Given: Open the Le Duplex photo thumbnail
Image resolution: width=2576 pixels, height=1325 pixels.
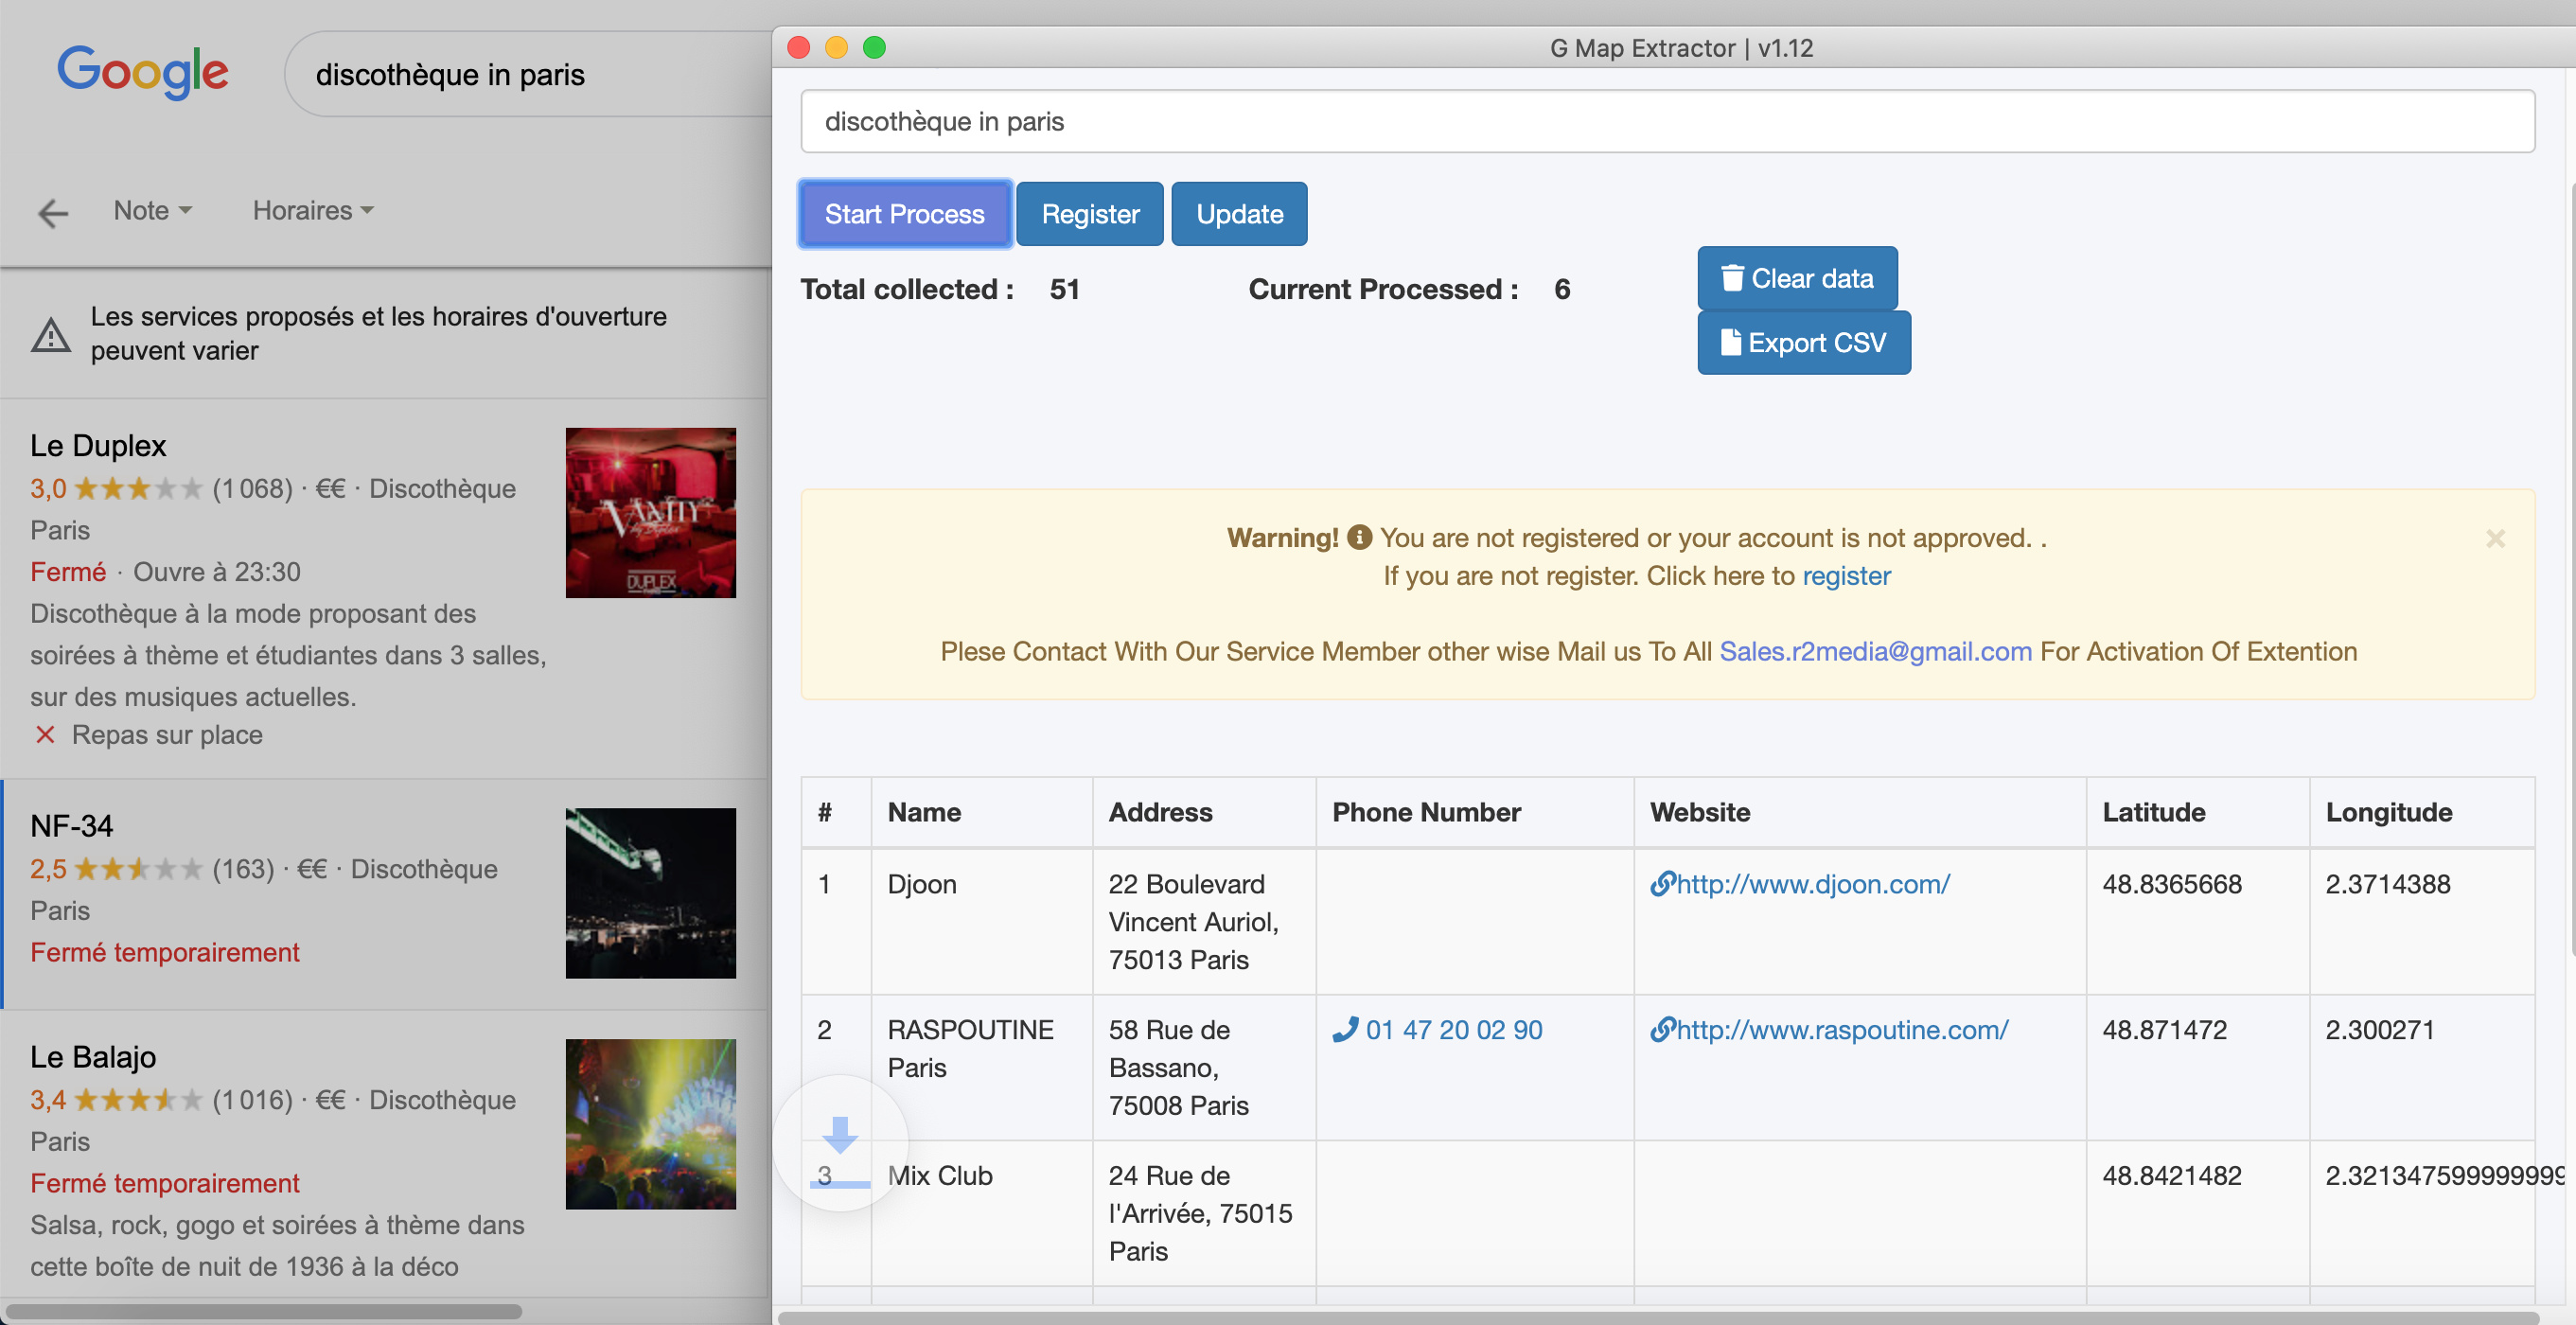Looking at the screenshot, I should coord(651,513).
